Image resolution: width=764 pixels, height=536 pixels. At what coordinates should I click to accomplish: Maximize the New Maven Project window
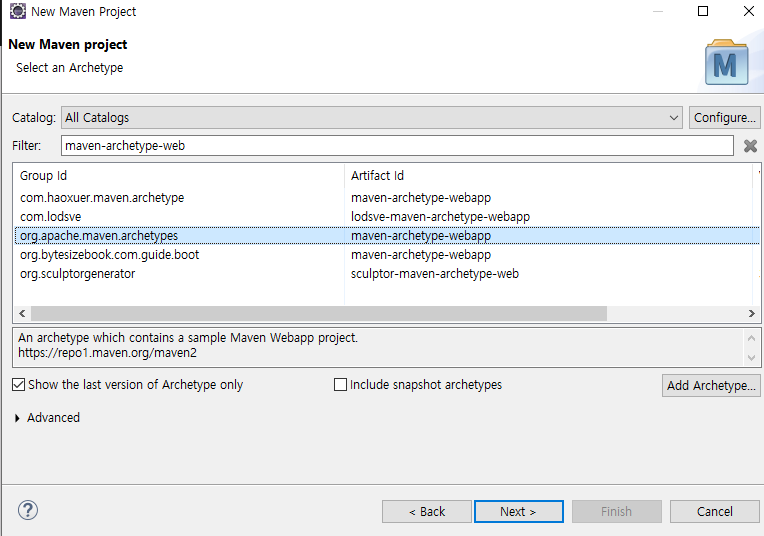pos(703,11)
